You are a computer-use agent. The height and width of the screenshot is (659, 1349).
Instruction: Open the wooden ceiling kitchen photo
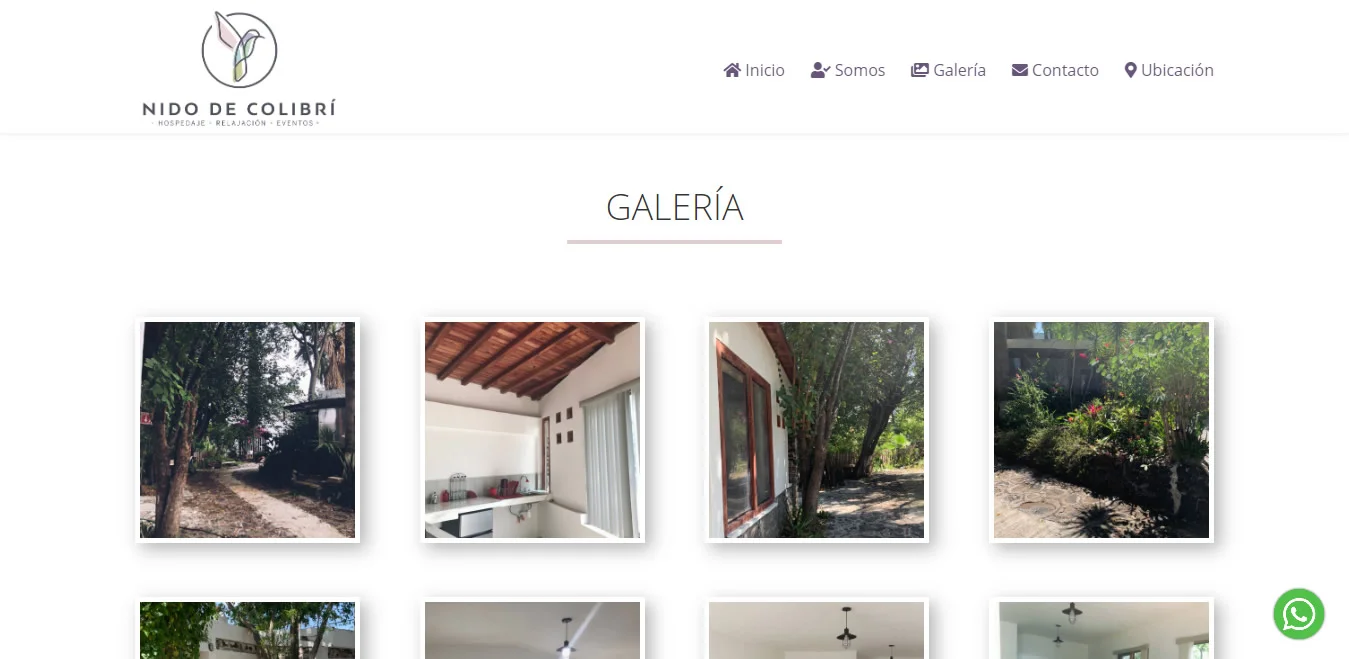532,430
